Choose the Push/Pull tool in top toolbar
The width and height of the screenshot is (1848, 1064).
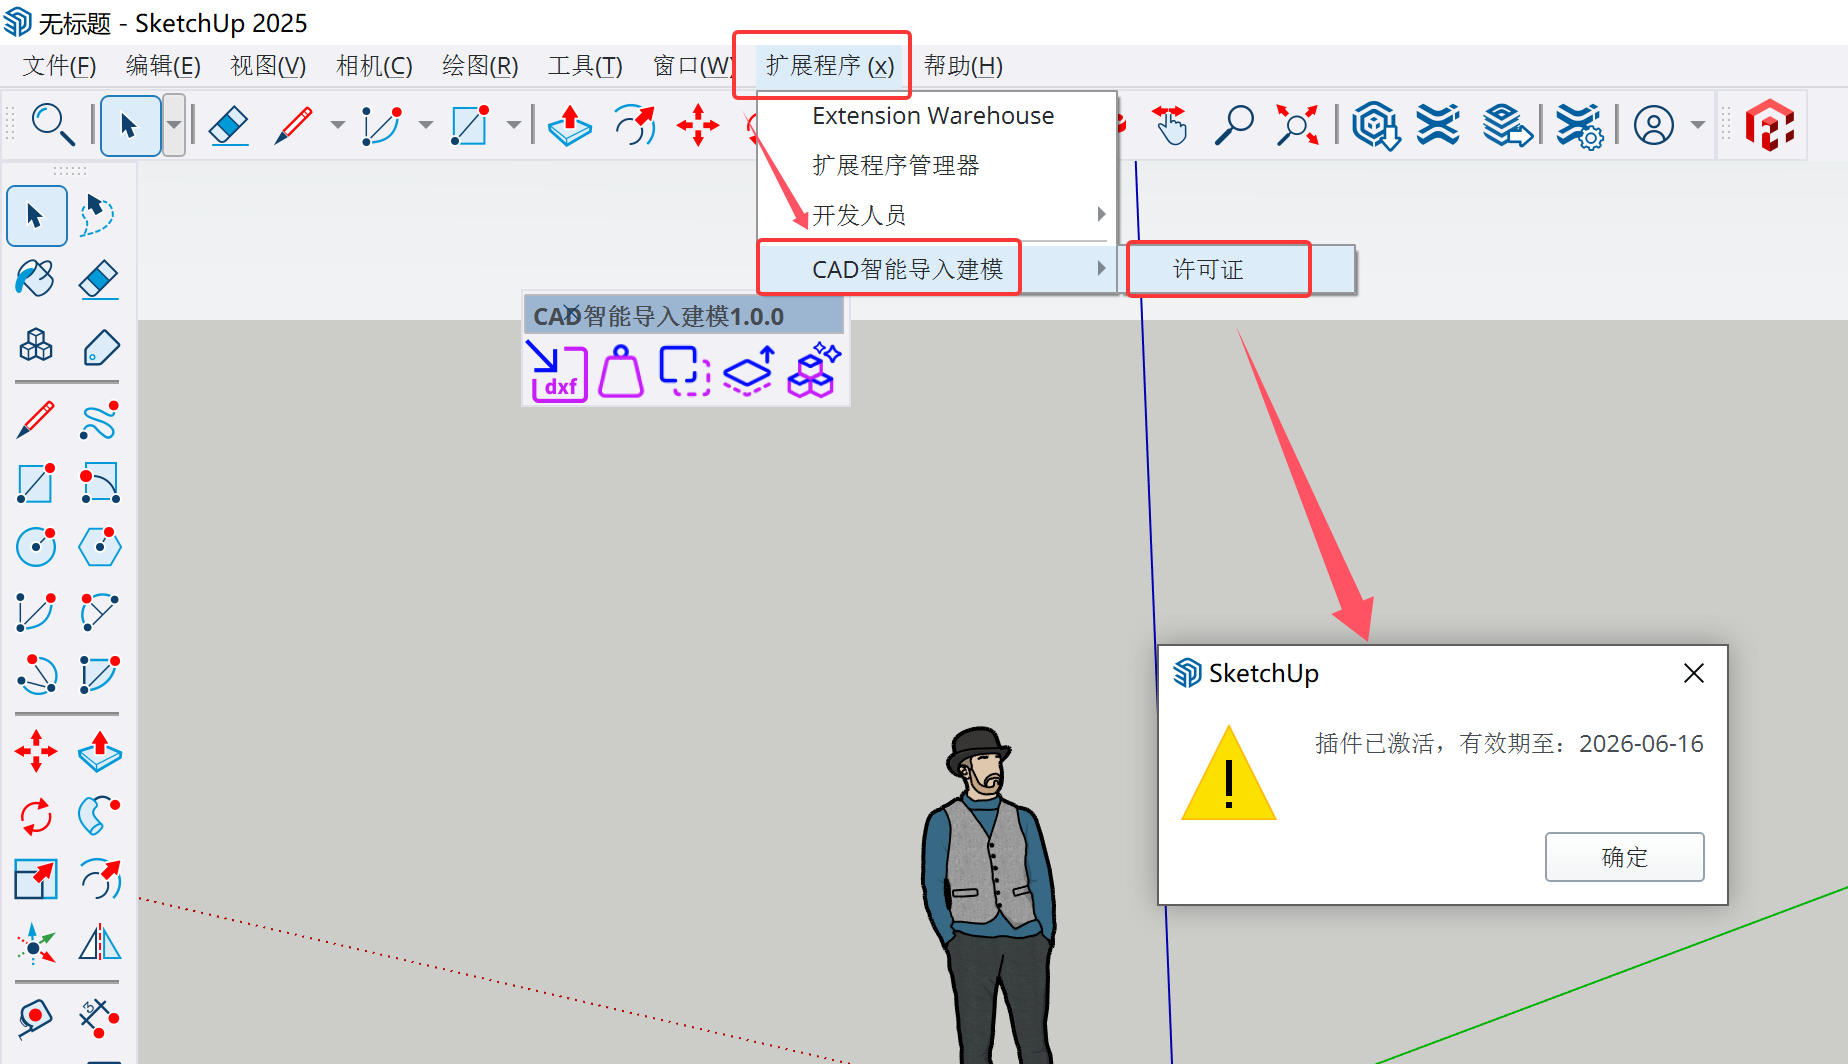click(570, 126)
